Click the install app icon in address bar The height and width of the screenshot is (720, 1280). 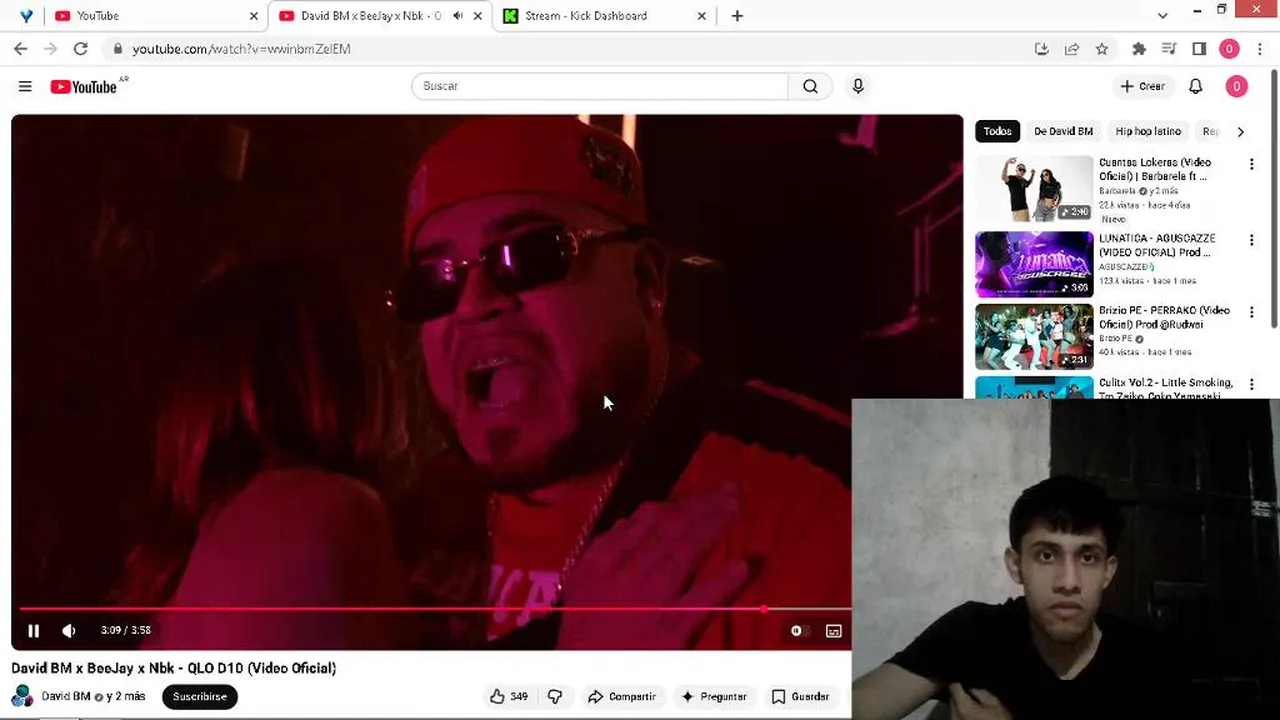pos(1041,48)
